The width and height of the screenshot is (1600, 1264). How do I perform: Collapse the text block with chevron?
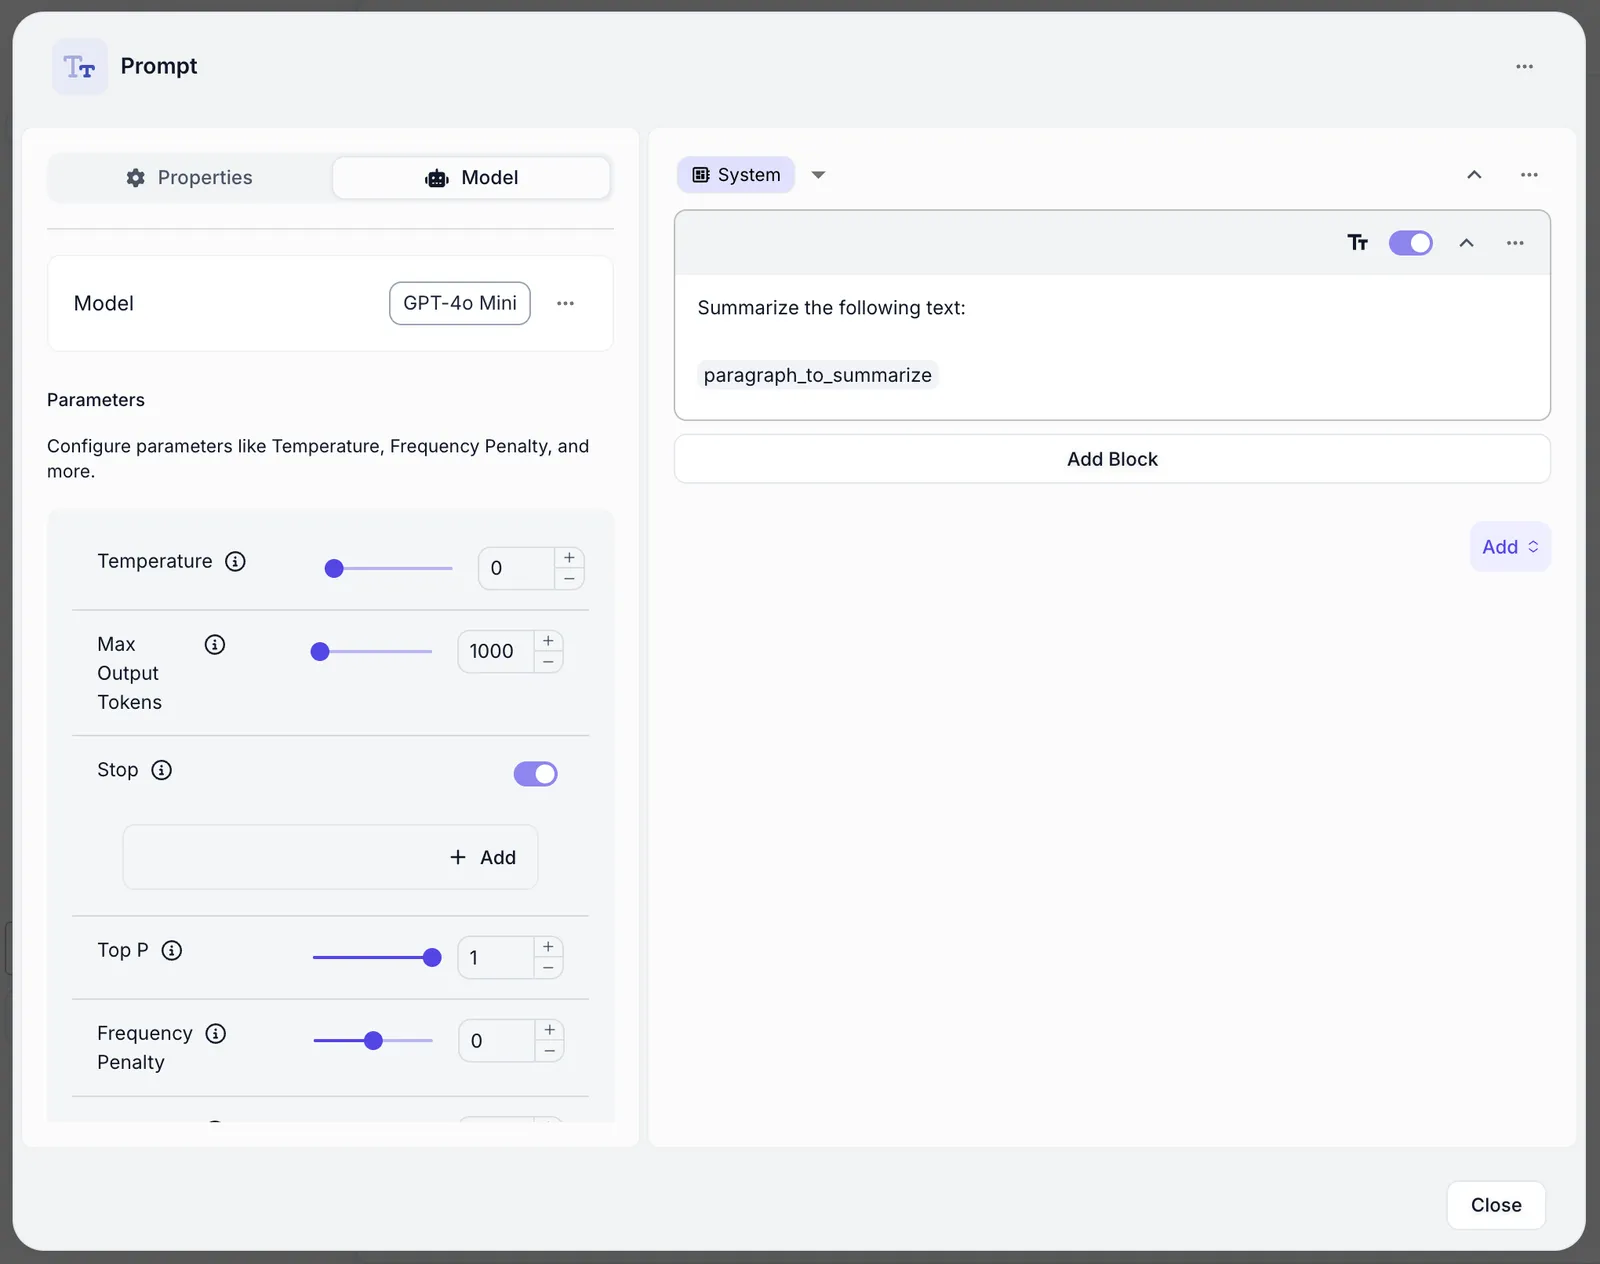tap(1466, 243)
